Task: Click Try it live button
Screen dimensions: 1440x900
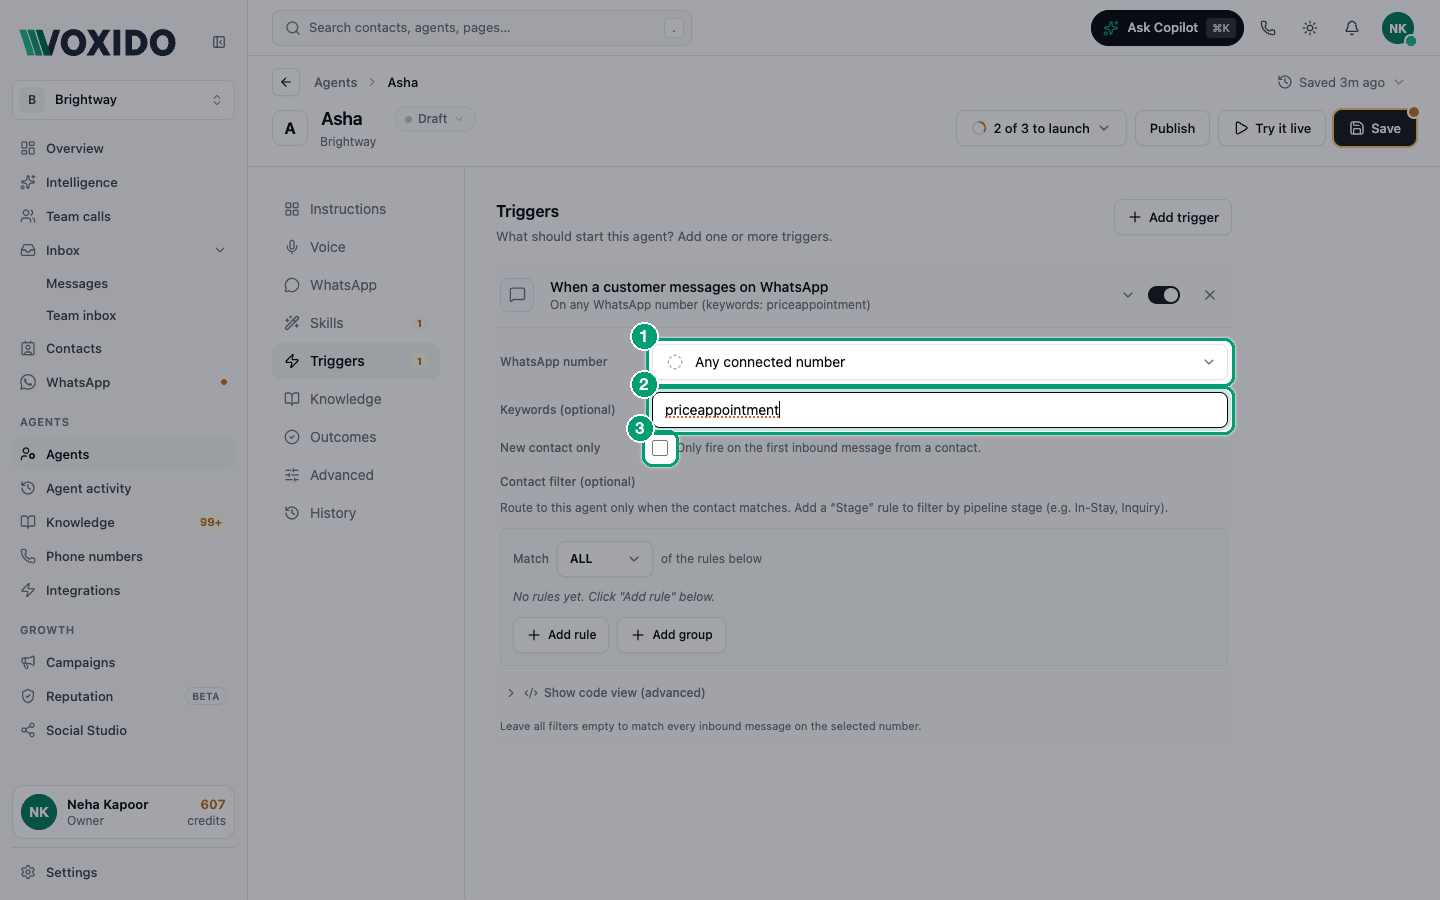Action: click(1272, 128)
